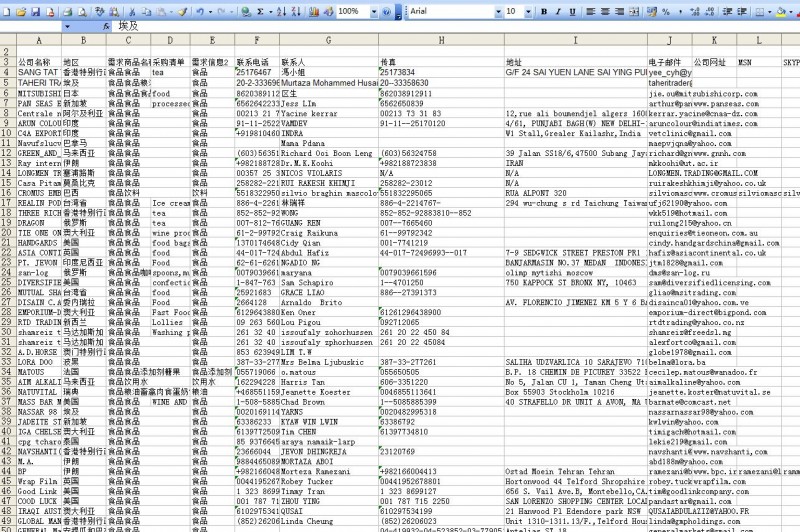800x532 pixels.
Task: Toggle align right
Action: click(x=619, y=12)
